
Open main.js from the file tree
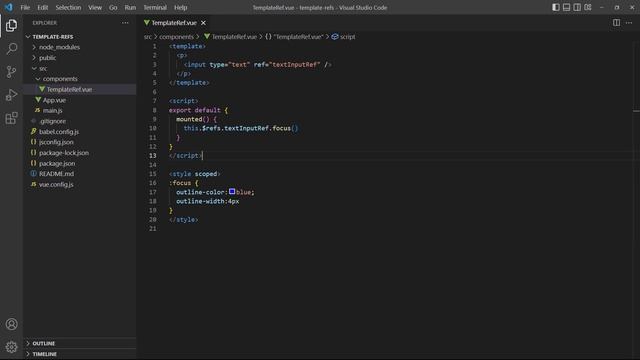point(80,111)
